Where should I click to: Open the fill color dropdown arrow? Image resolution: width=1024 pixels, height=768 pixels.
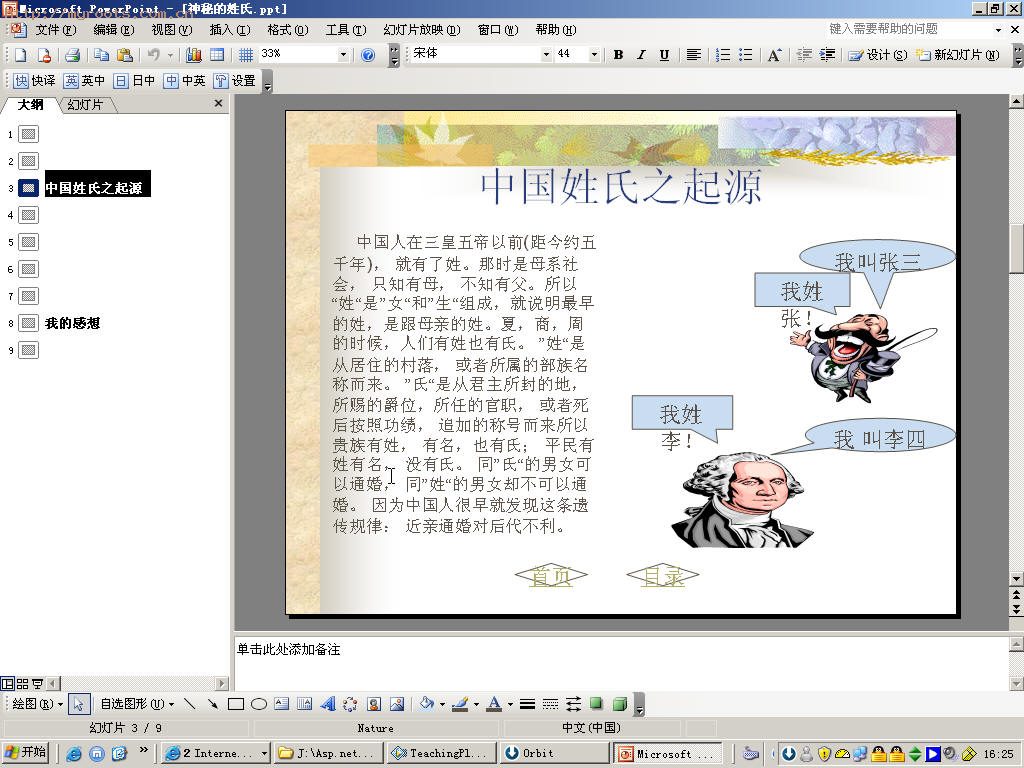click(x=442, y=704)
